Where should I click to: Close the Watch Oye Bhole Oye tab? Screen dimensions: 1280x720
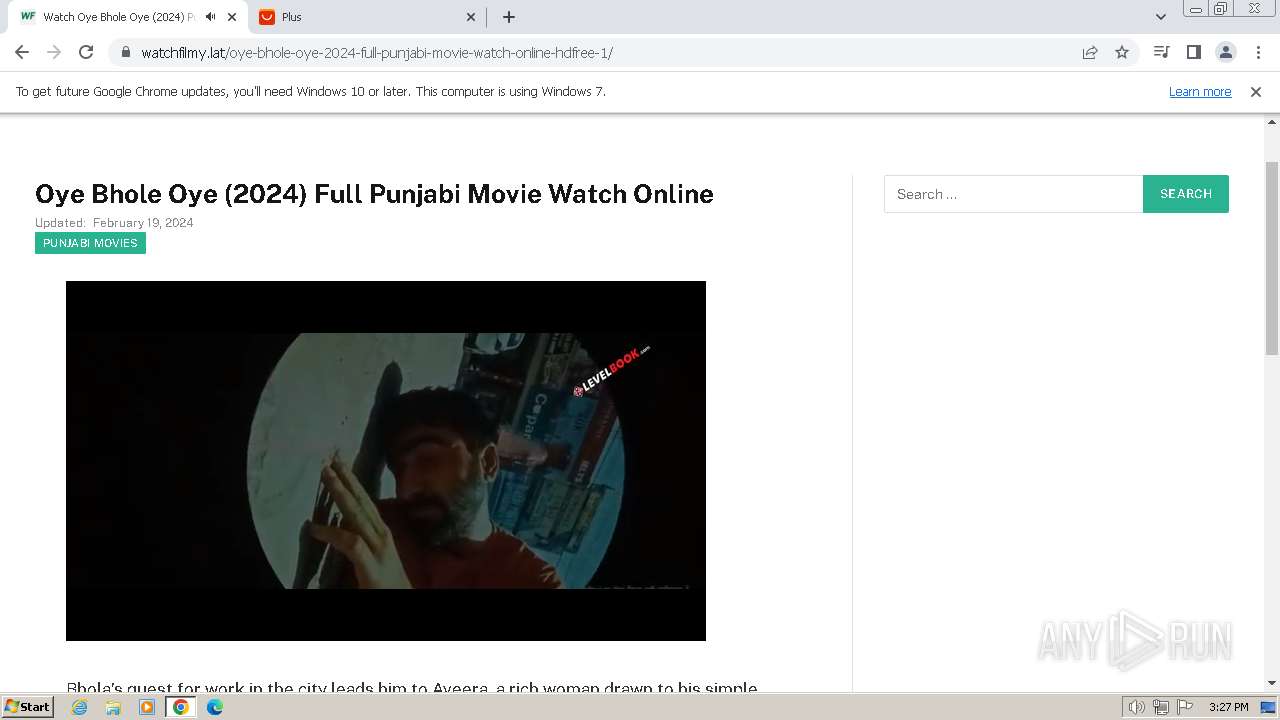pos(233,17)
